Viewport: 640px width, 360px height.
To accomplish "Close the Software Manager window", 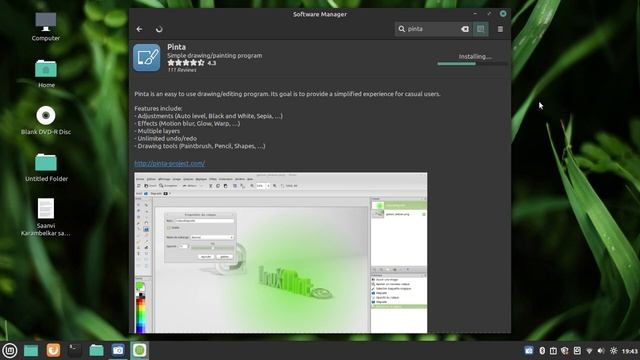I will tap(503, 14).
